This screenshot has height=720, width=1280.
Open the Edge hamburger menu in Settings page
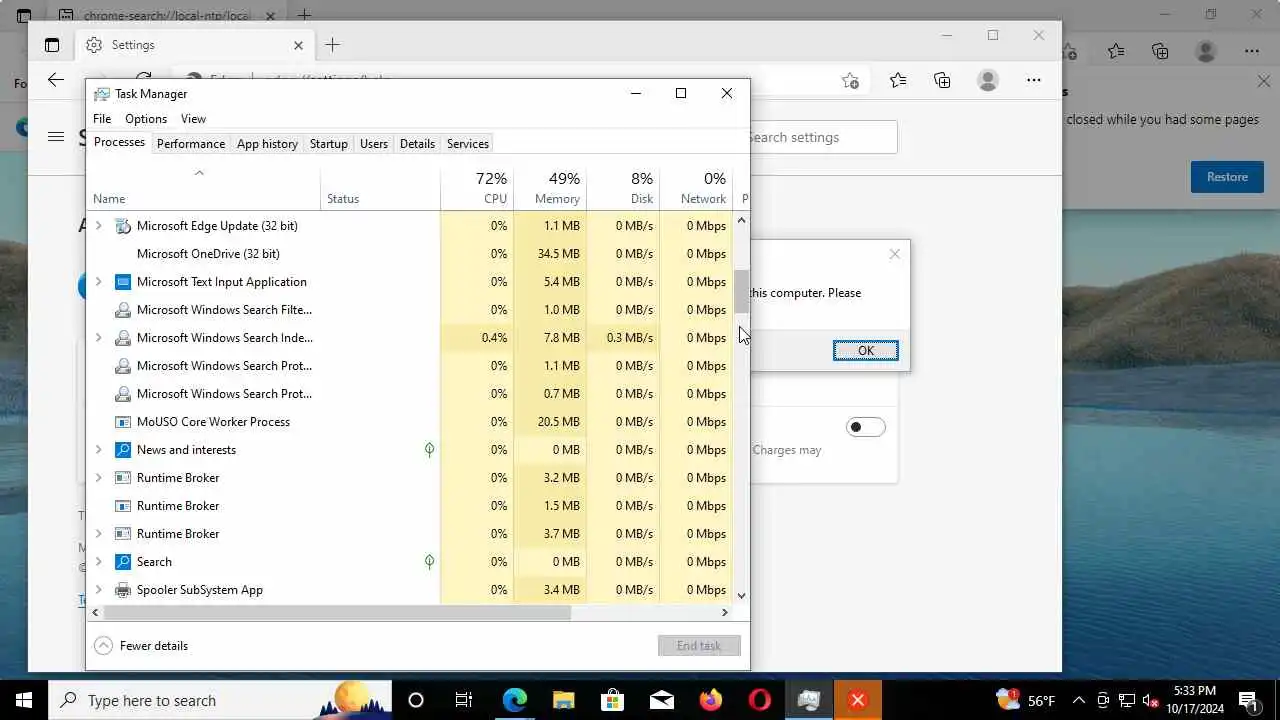[56, 137]
